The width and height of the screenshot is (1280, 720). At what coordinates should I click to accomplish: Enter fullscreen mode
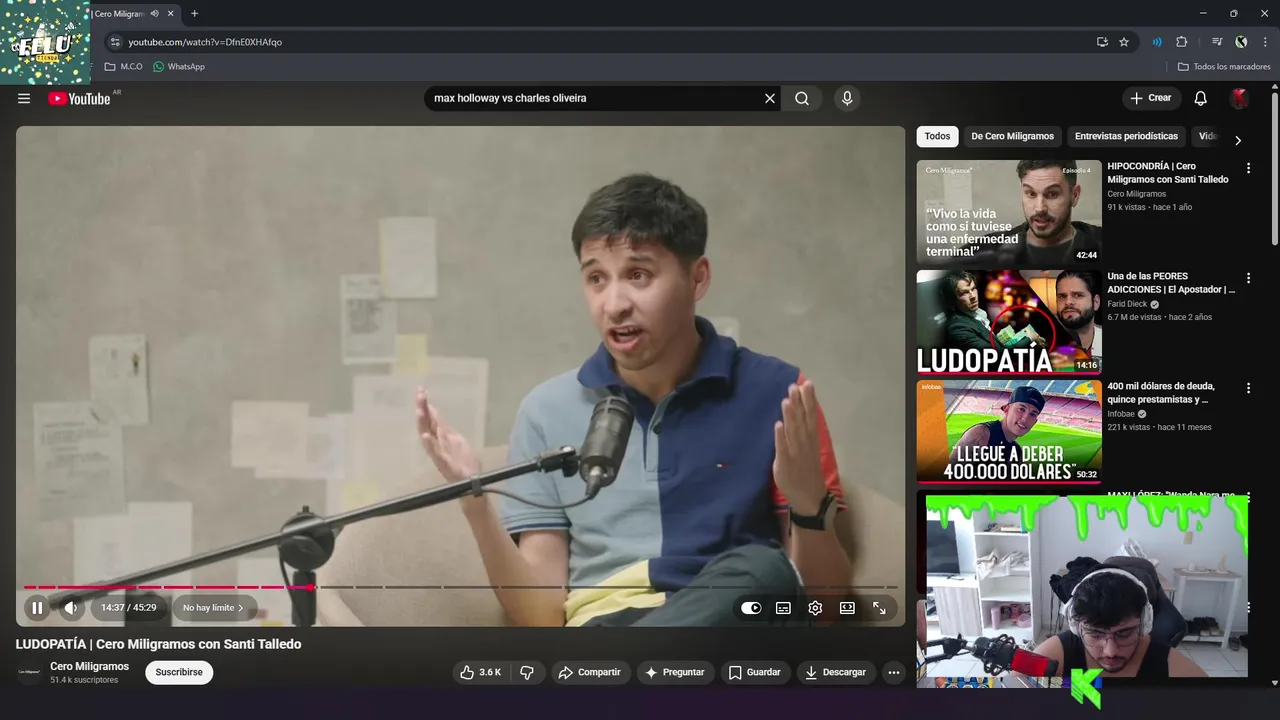pyautogui.click(x=879, y=607)
